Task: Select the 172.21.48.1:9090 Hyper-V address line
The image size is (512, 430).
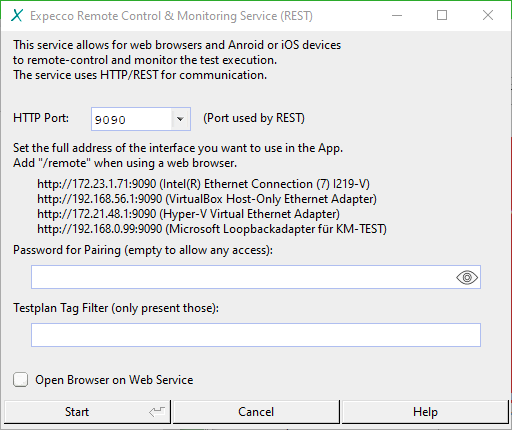Action: tap(188, 214)
